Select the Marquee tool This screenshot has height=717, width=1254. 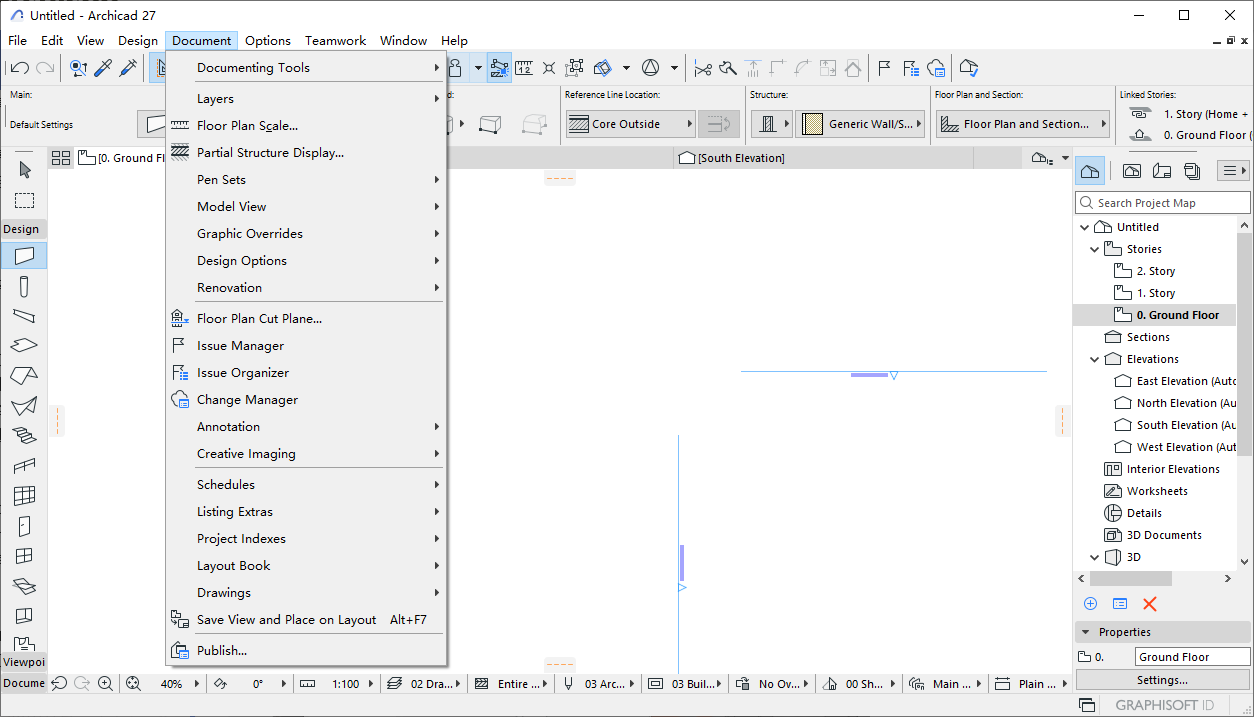tap(25, 200)
